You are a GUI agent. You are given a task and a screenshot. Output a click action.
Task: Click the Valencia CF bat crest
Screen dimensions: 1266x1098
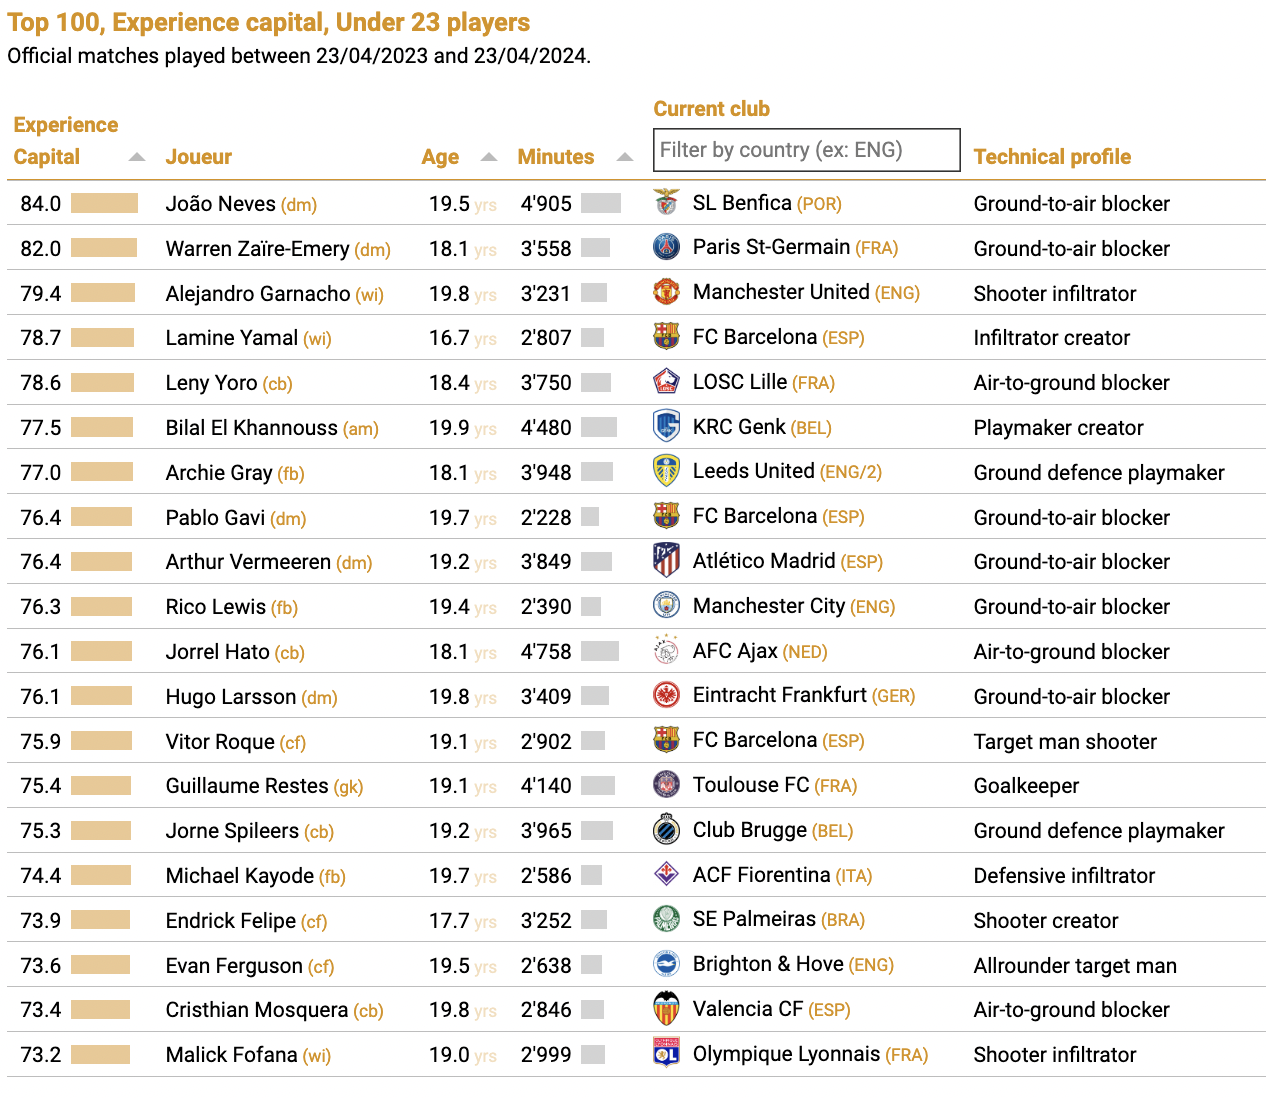tap(666, 1009)
